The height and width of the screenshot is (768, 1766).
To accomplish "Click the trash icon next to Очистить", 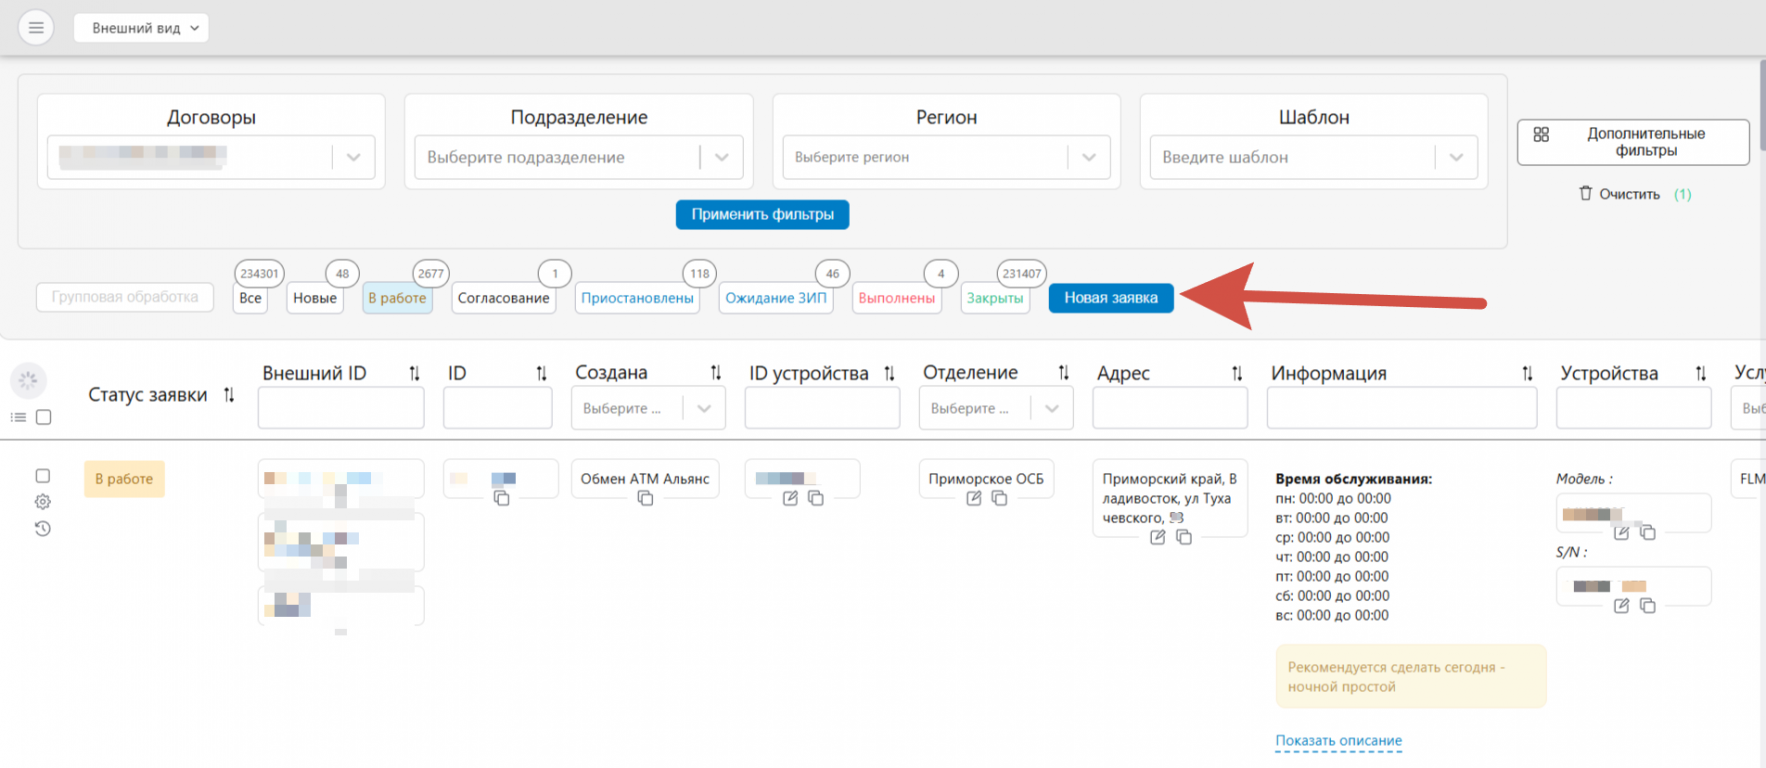I will 1585,193.
